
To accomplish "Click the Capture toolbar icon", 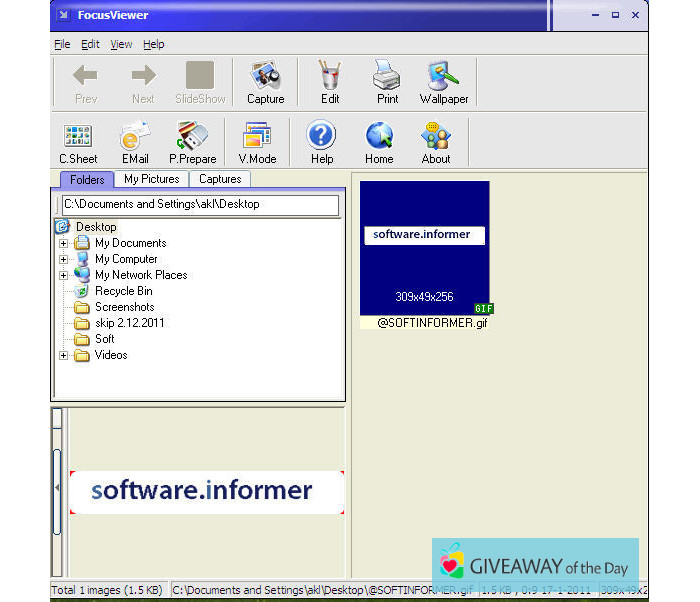I will pos(265,81).
